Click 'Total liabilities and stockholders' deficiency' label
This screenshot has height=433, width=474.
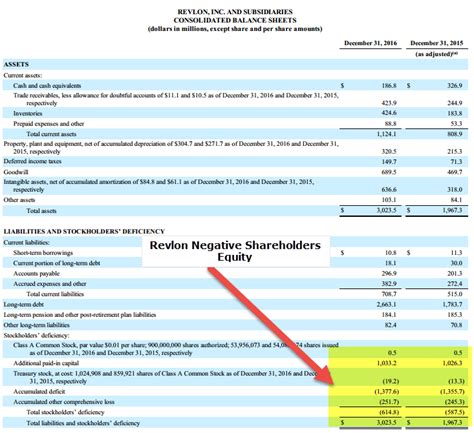coord(83,423)
